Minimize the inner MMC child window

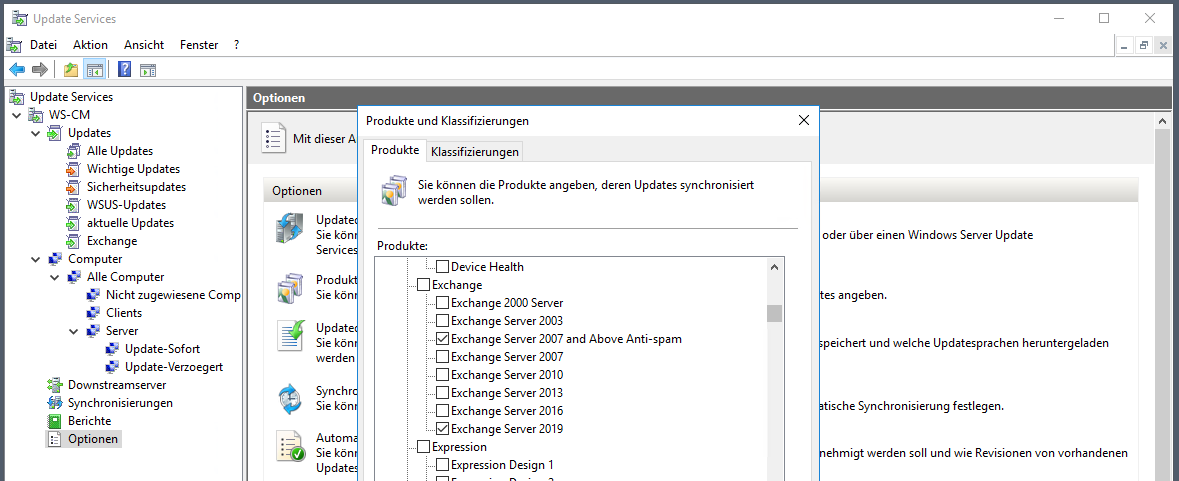1125,45
